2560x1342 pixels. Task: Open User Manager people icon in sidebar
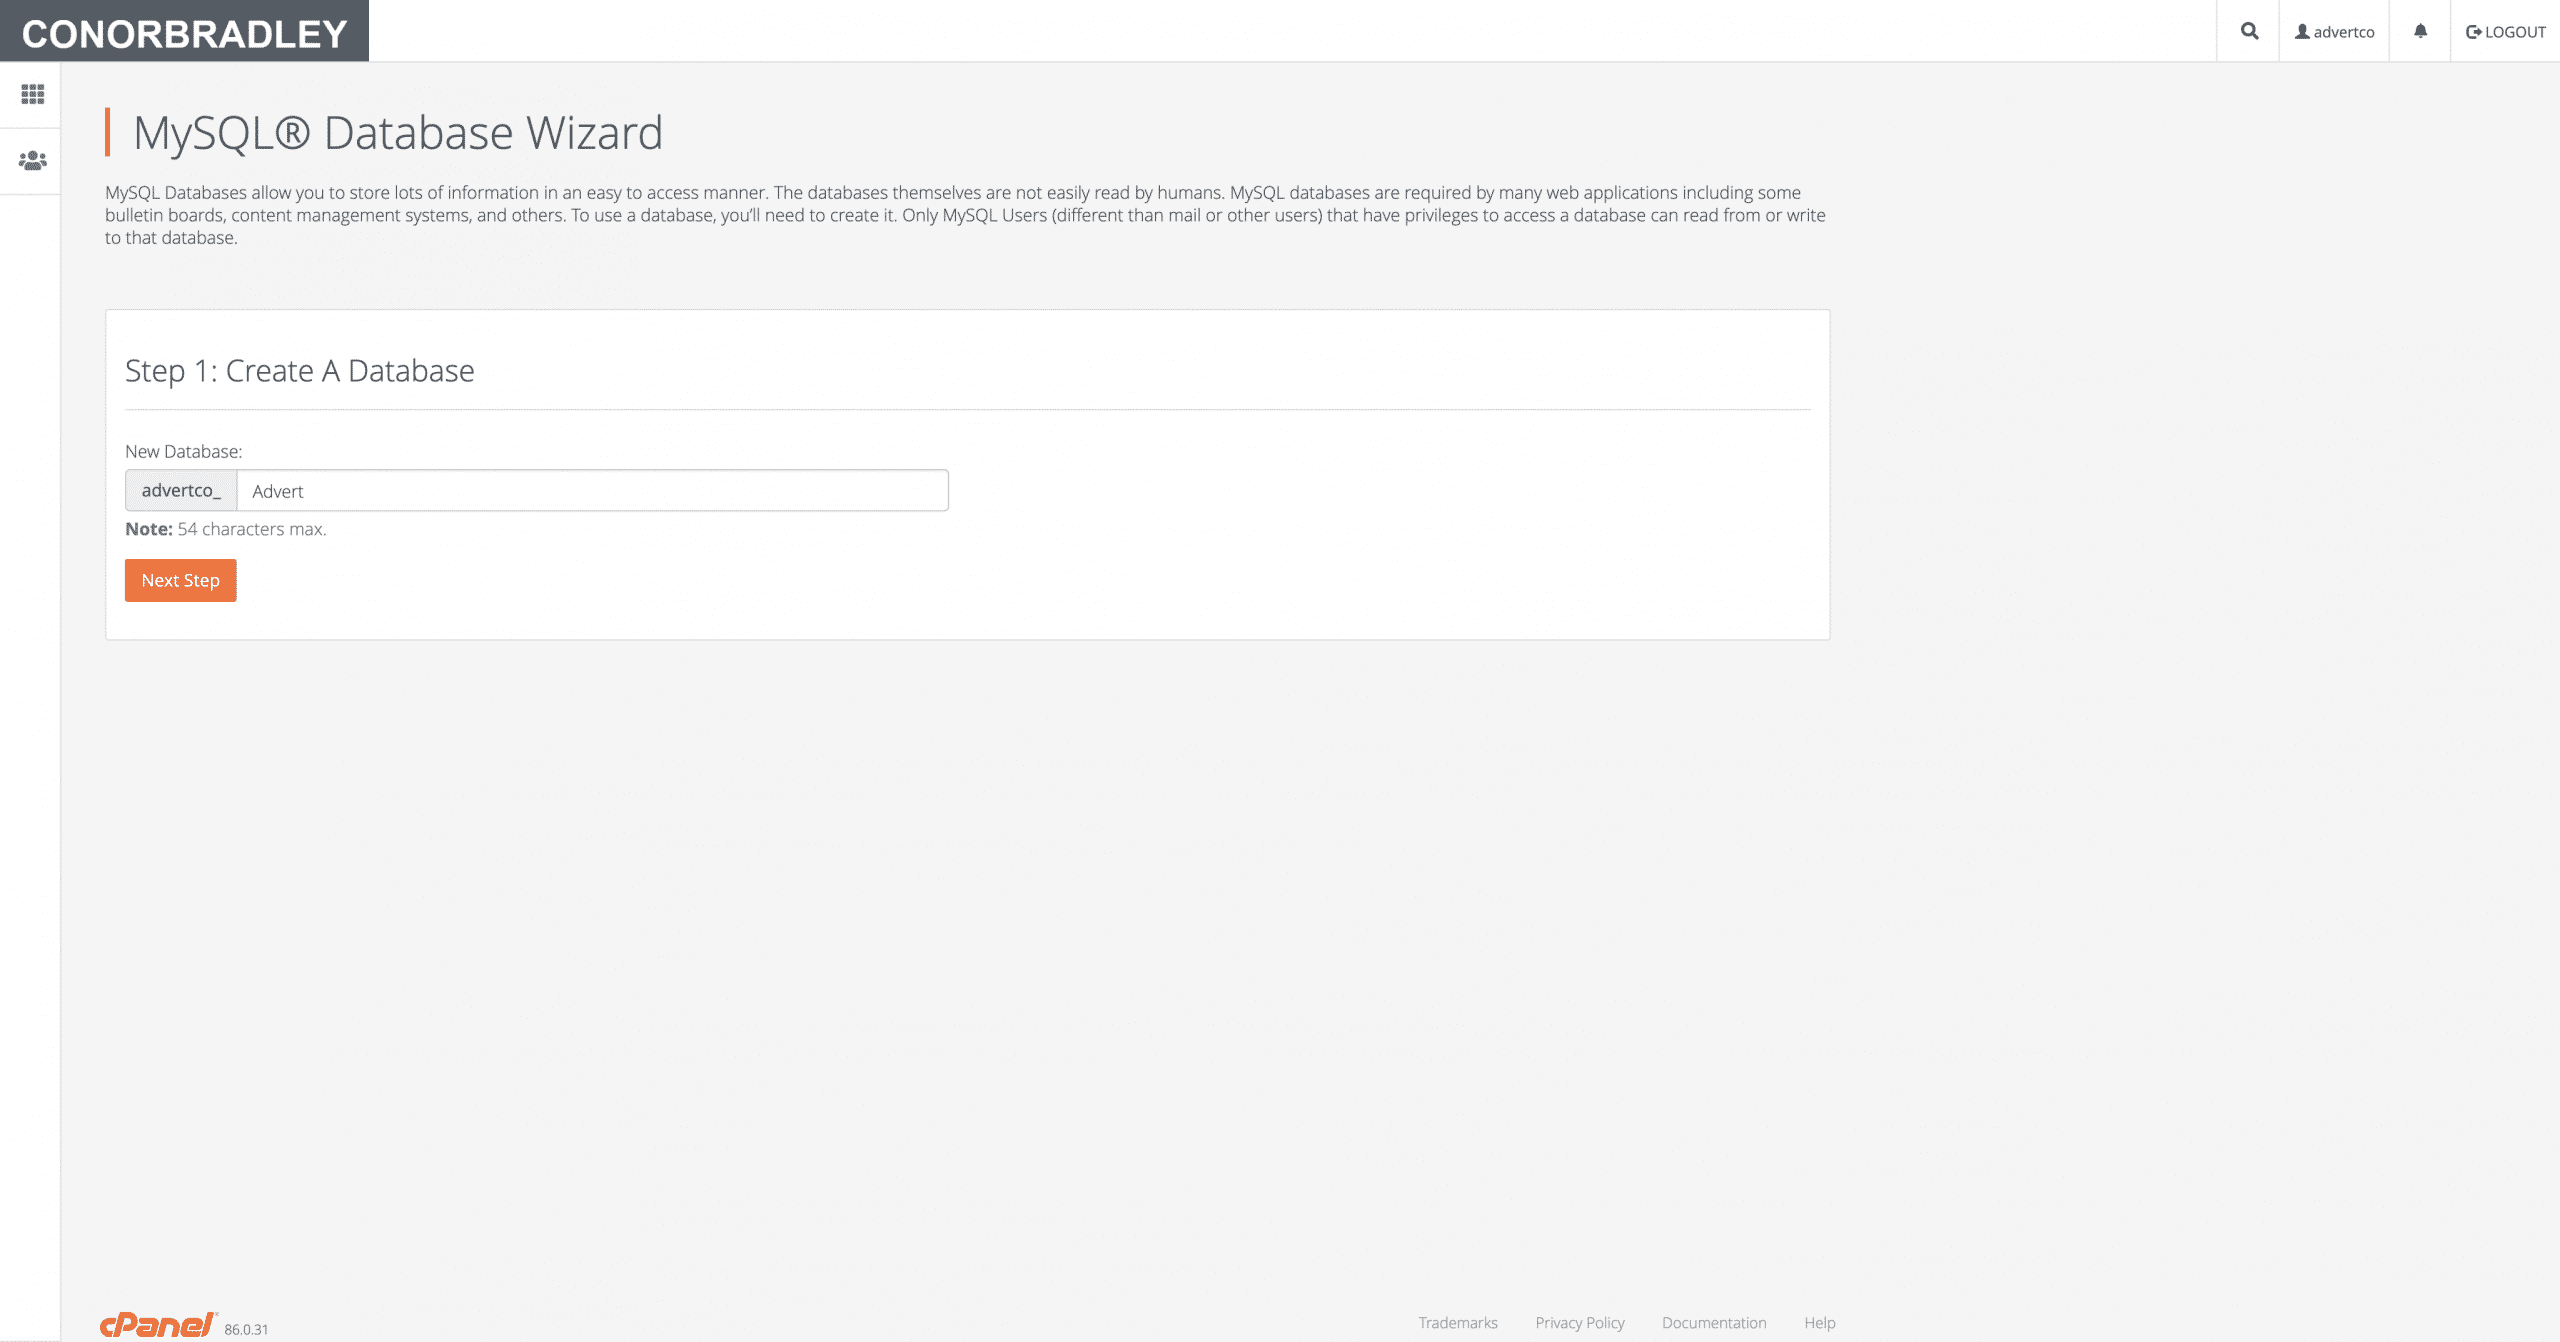pos(32,160)
